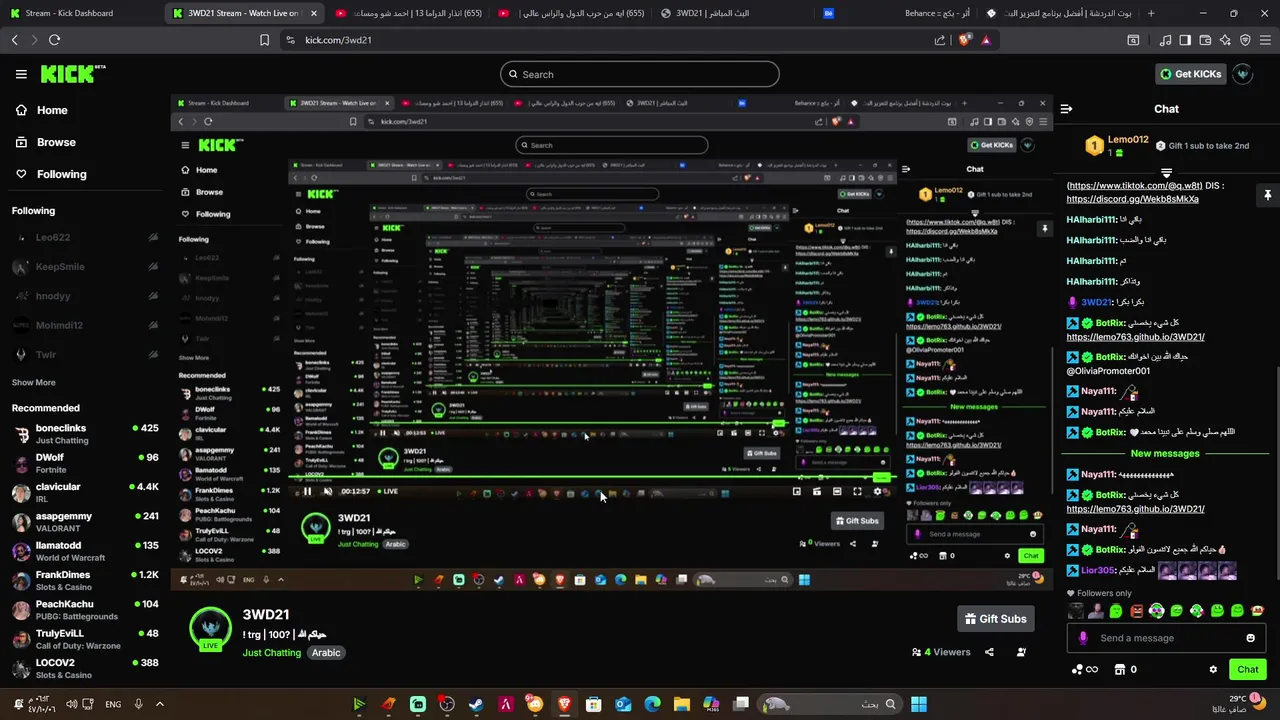Open the emoji picker in message box
The image size is (1280, 720).
[x=1250, y=638]
